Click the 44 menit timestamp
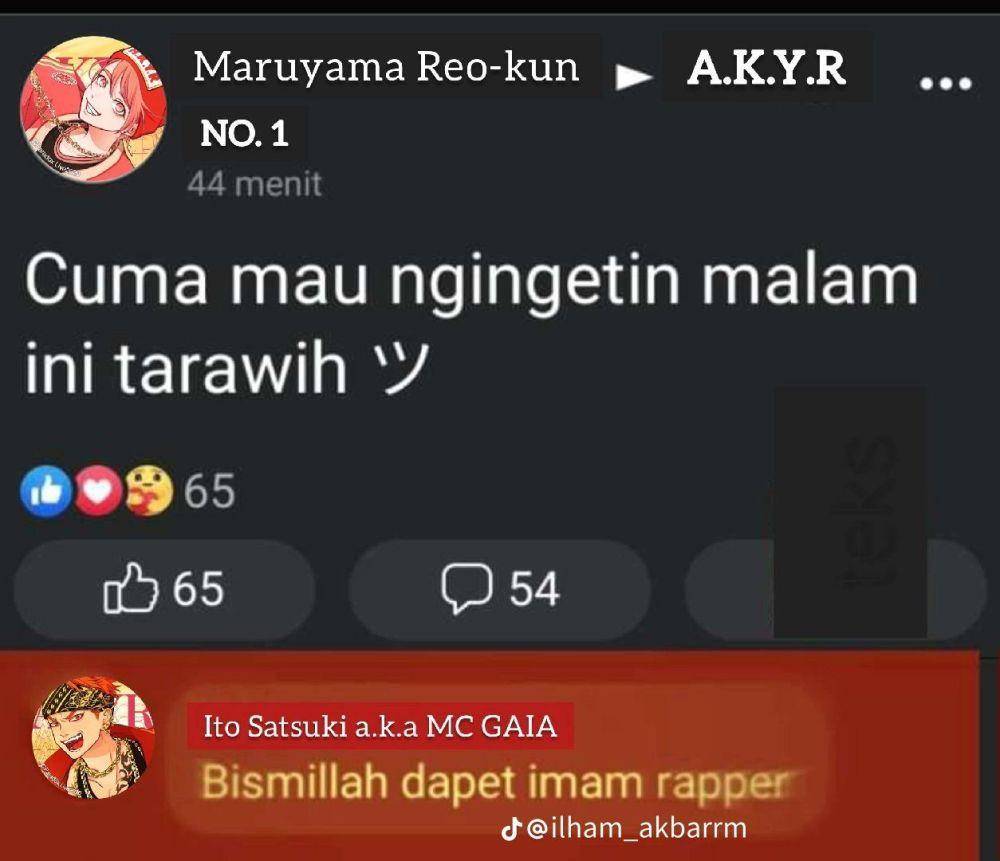Viewport: 1000px width, 861px height. click(x=254, y=184)
